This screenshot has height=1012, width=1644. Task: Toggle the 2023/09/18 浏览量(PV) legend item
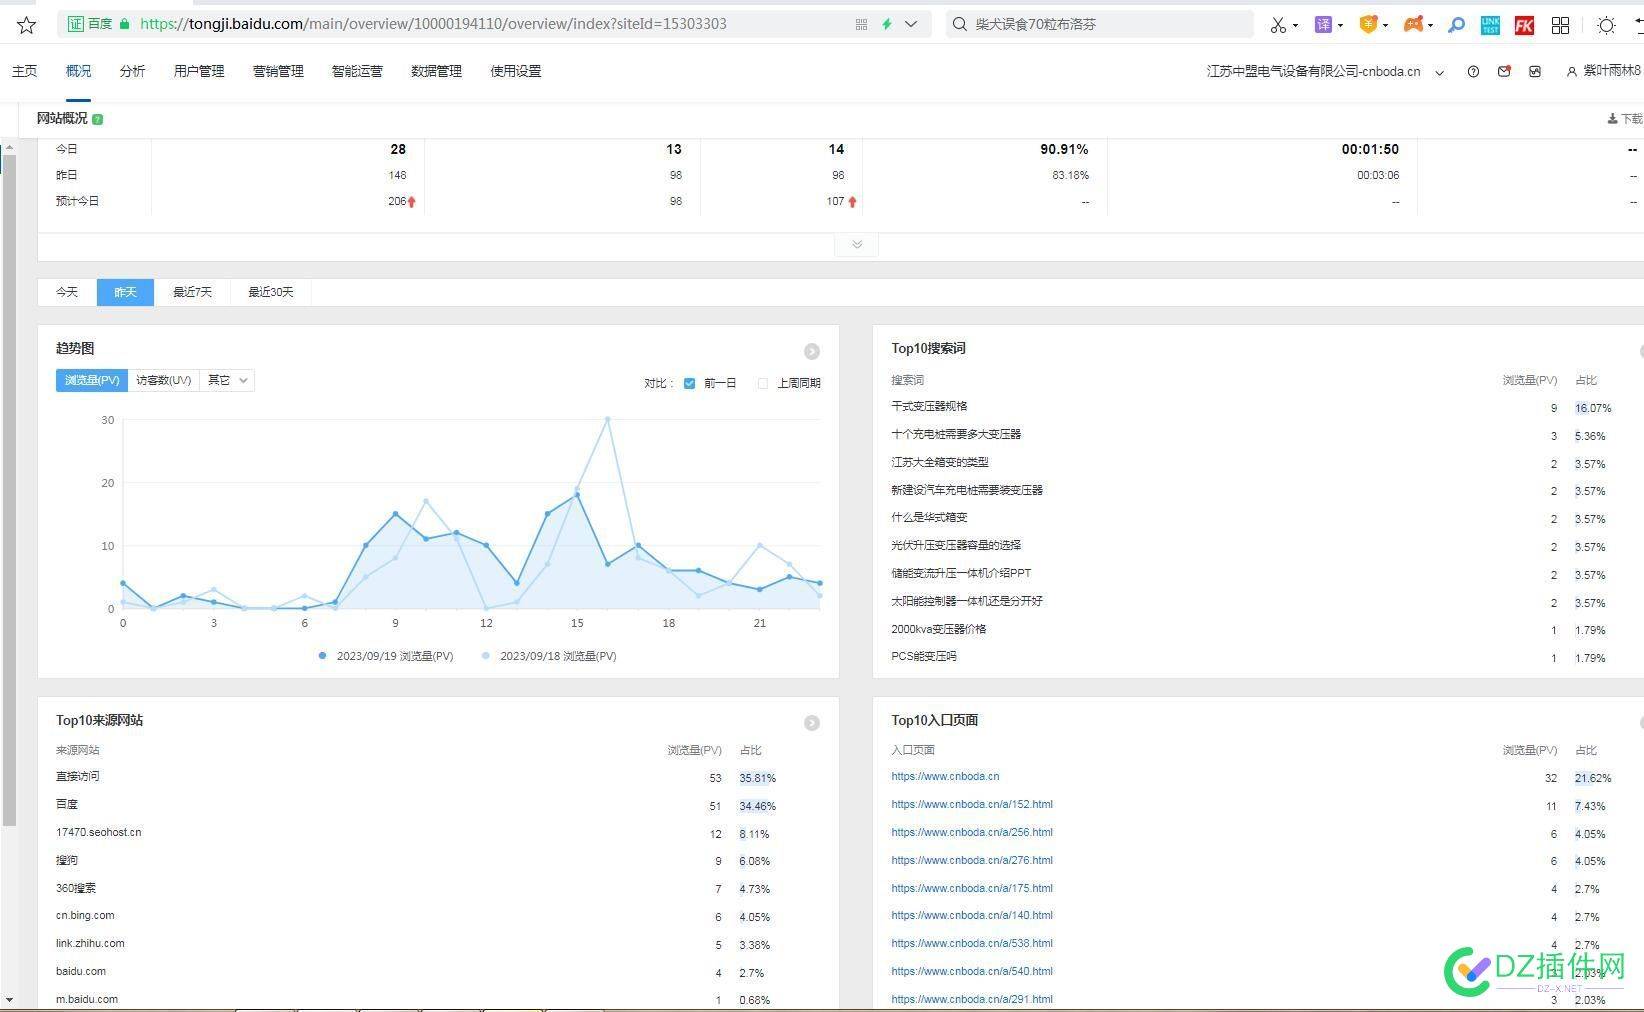(x=549, y=656)
